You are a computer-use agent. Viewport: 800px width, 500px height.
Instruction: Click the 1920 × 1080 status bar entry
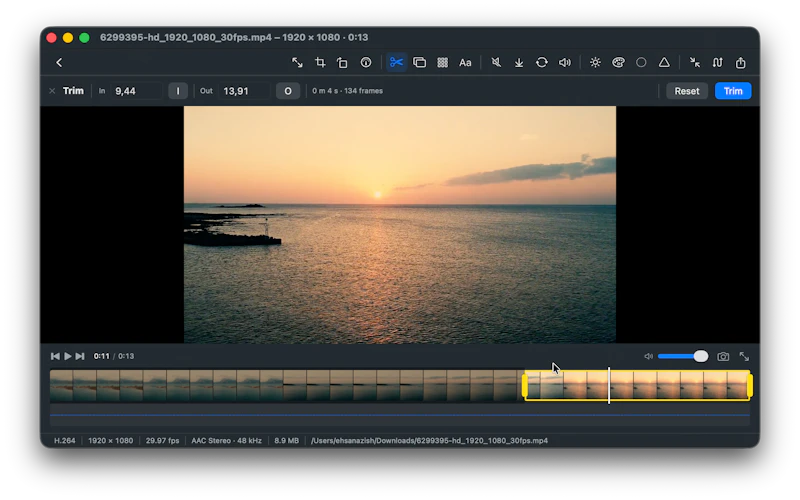[110, 440]
